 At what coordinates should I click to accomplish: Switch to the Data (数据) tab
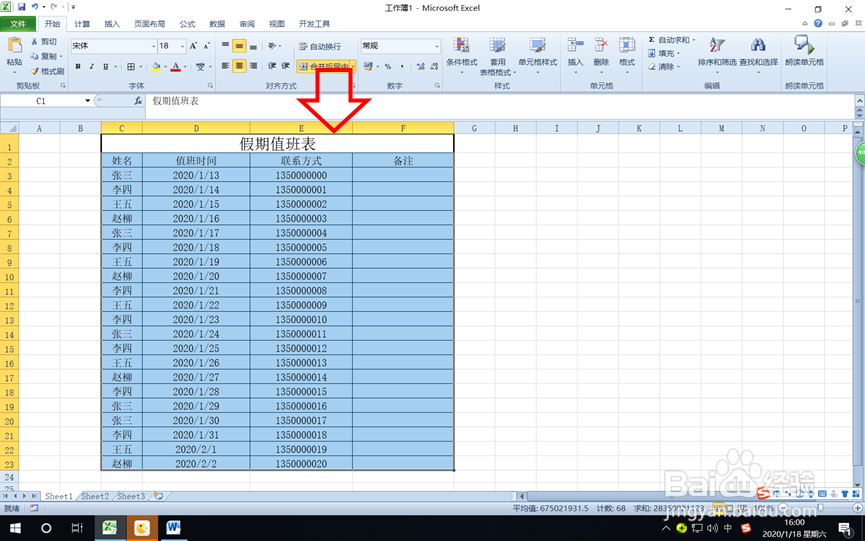coord(217,24)
